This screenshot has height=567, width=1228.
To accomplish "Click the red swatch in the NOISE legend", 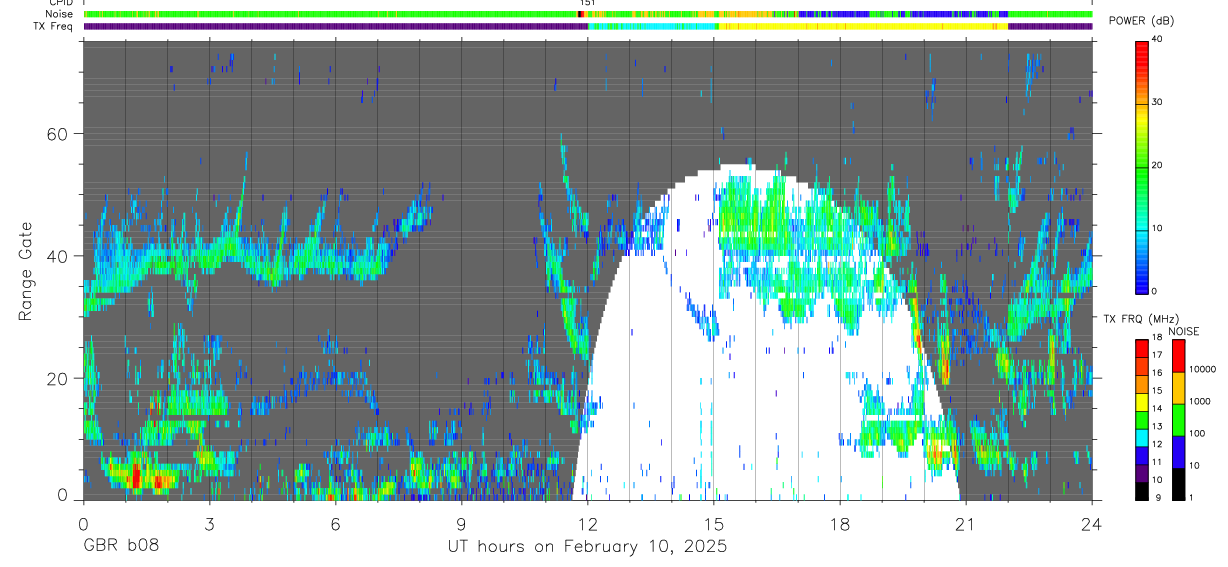I will click(x=1178, y=355).
